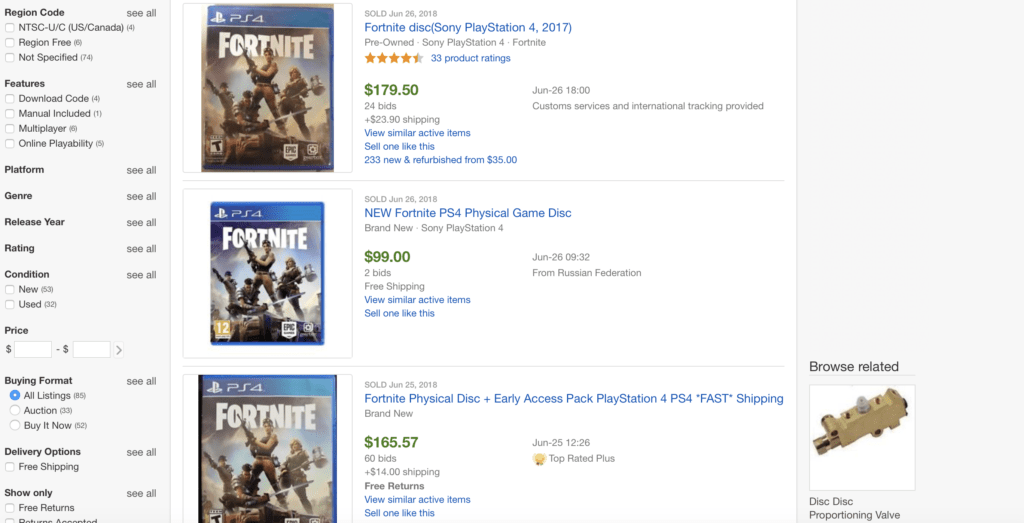Open the first Fortnite PS4 listing image

tap(268, 88)
